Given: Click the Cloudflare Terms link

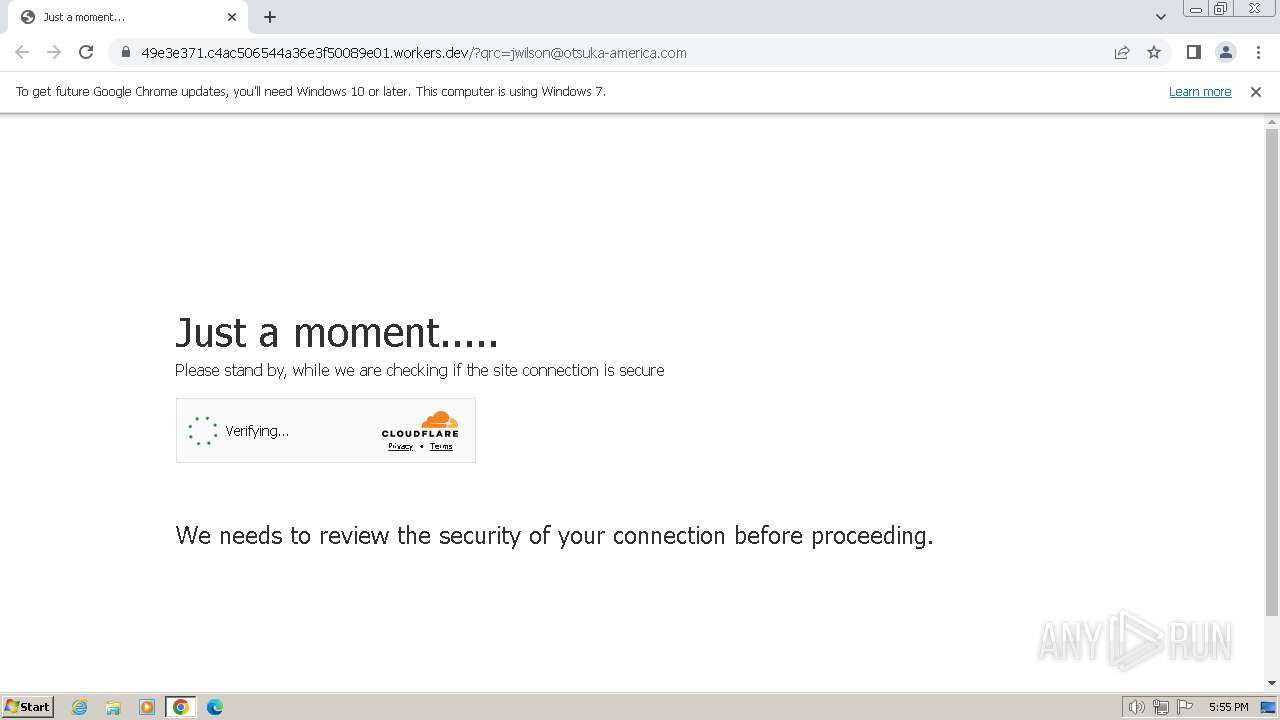Looking at the screenshot, I should [x=441, y=447].
